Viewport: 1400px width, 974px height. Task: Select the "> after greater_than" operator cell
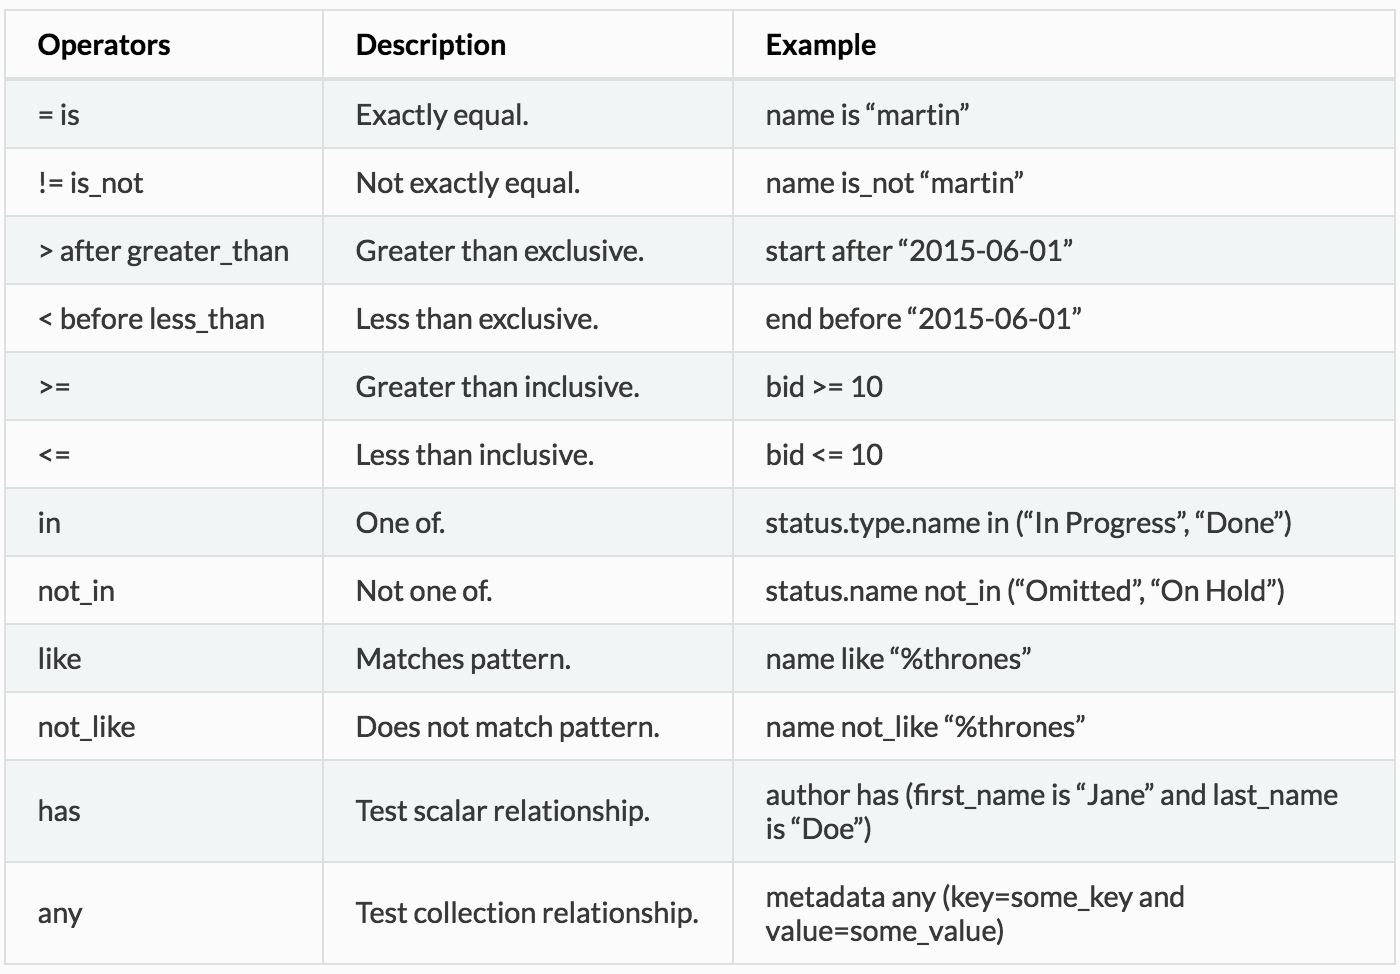pyautogui.click(x=164, y=251)
